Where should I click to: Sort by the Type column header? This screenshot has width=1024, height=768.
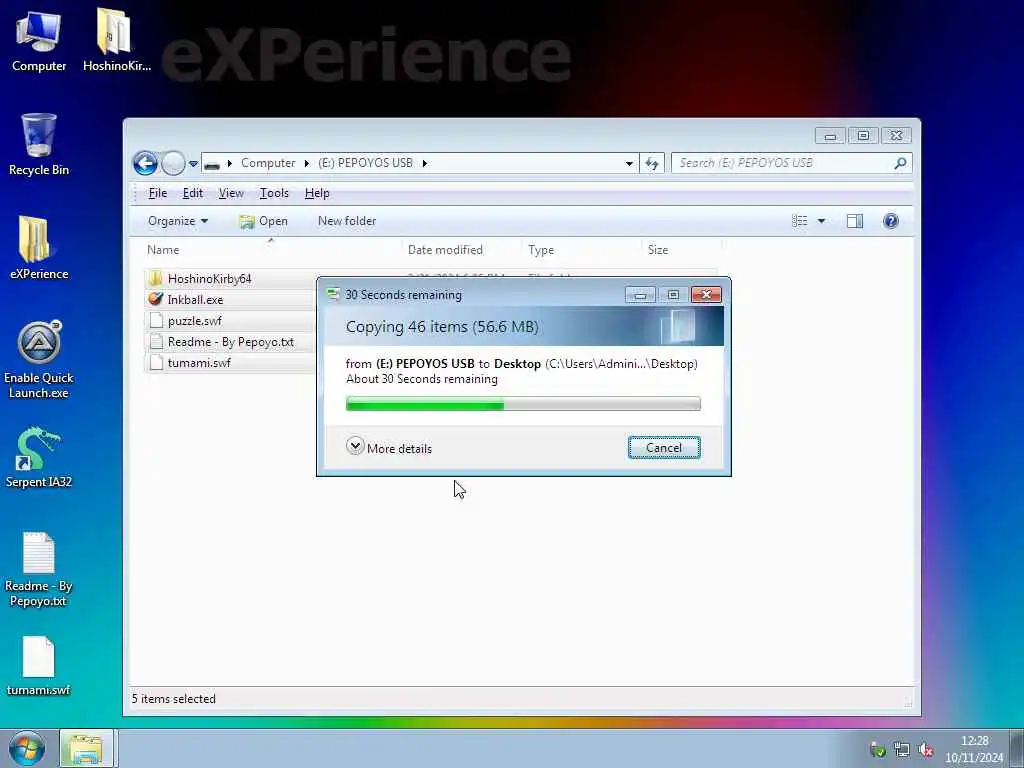581,250
